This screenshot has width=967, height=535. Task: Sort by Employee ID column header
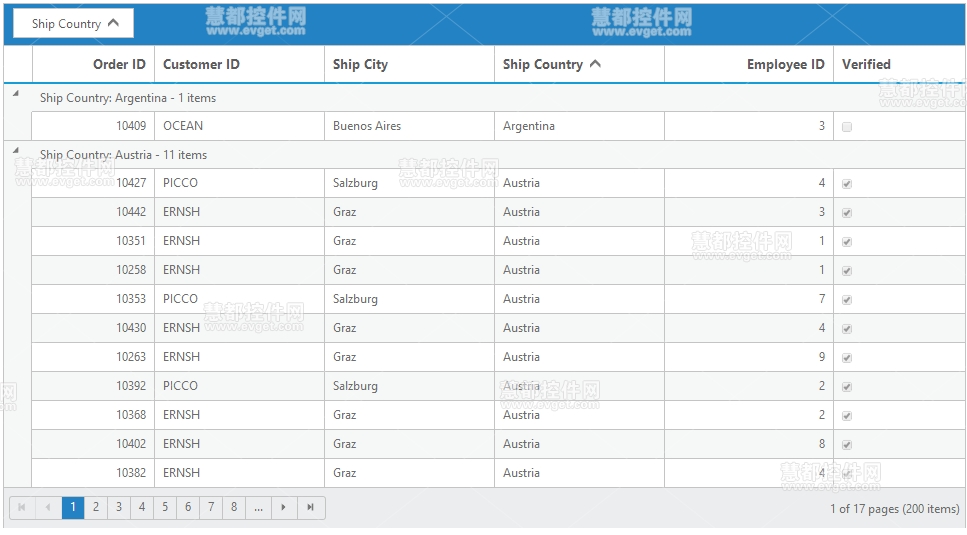pyautogui.click(x=749, y=64)
